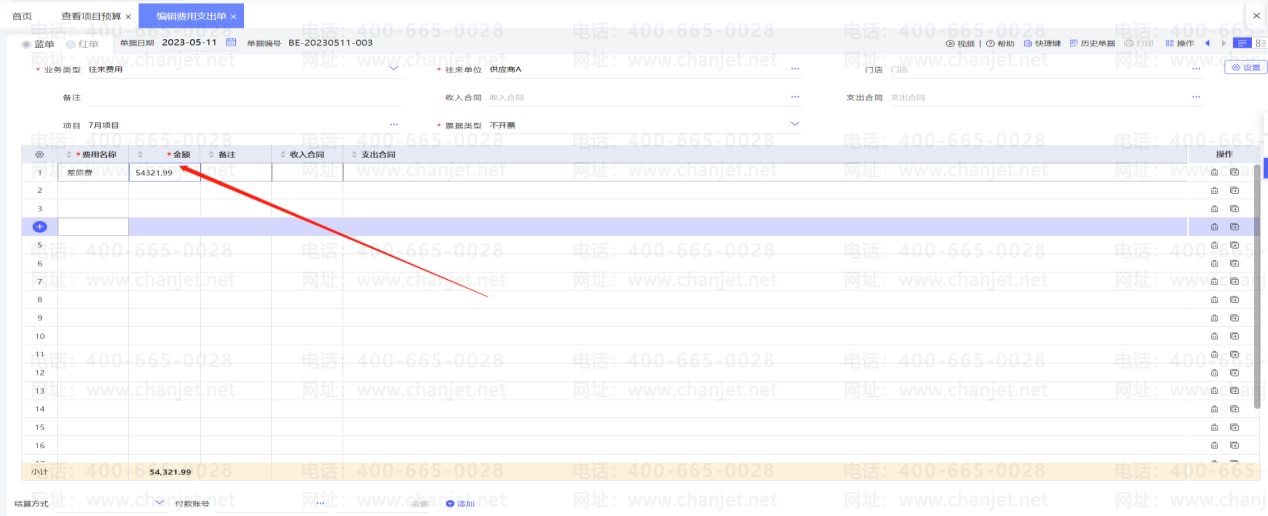Switch to the highlighted blue list layout icon
This screenshot has width=1268, height=516.
click(x=1243, y=43)
